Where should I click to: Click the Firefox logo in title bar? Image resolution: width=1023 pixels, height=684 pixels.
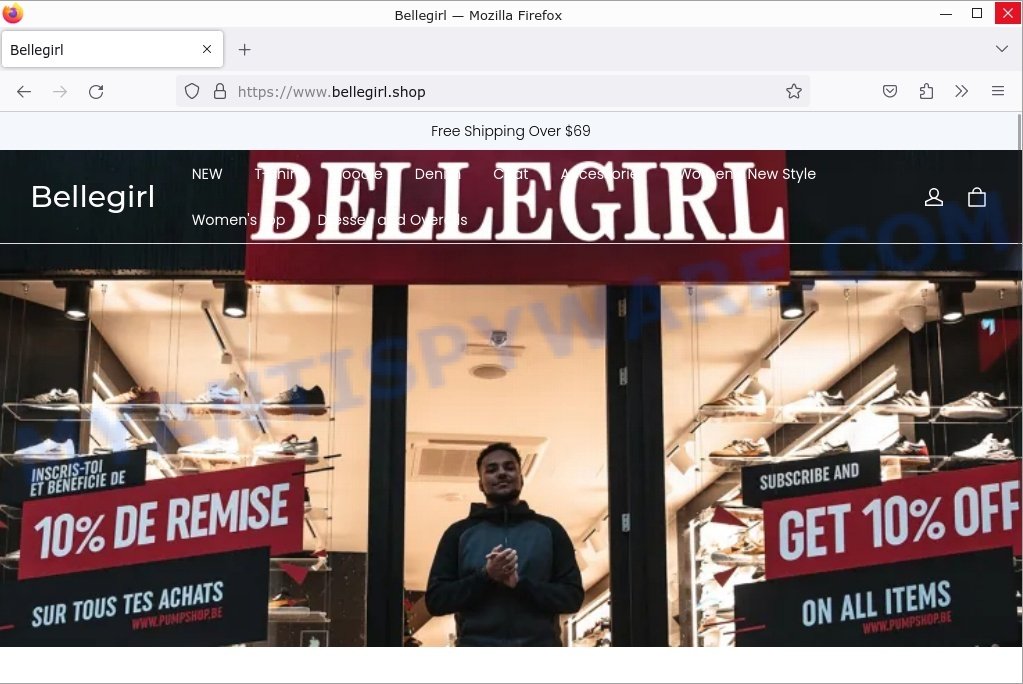(12, 13)
